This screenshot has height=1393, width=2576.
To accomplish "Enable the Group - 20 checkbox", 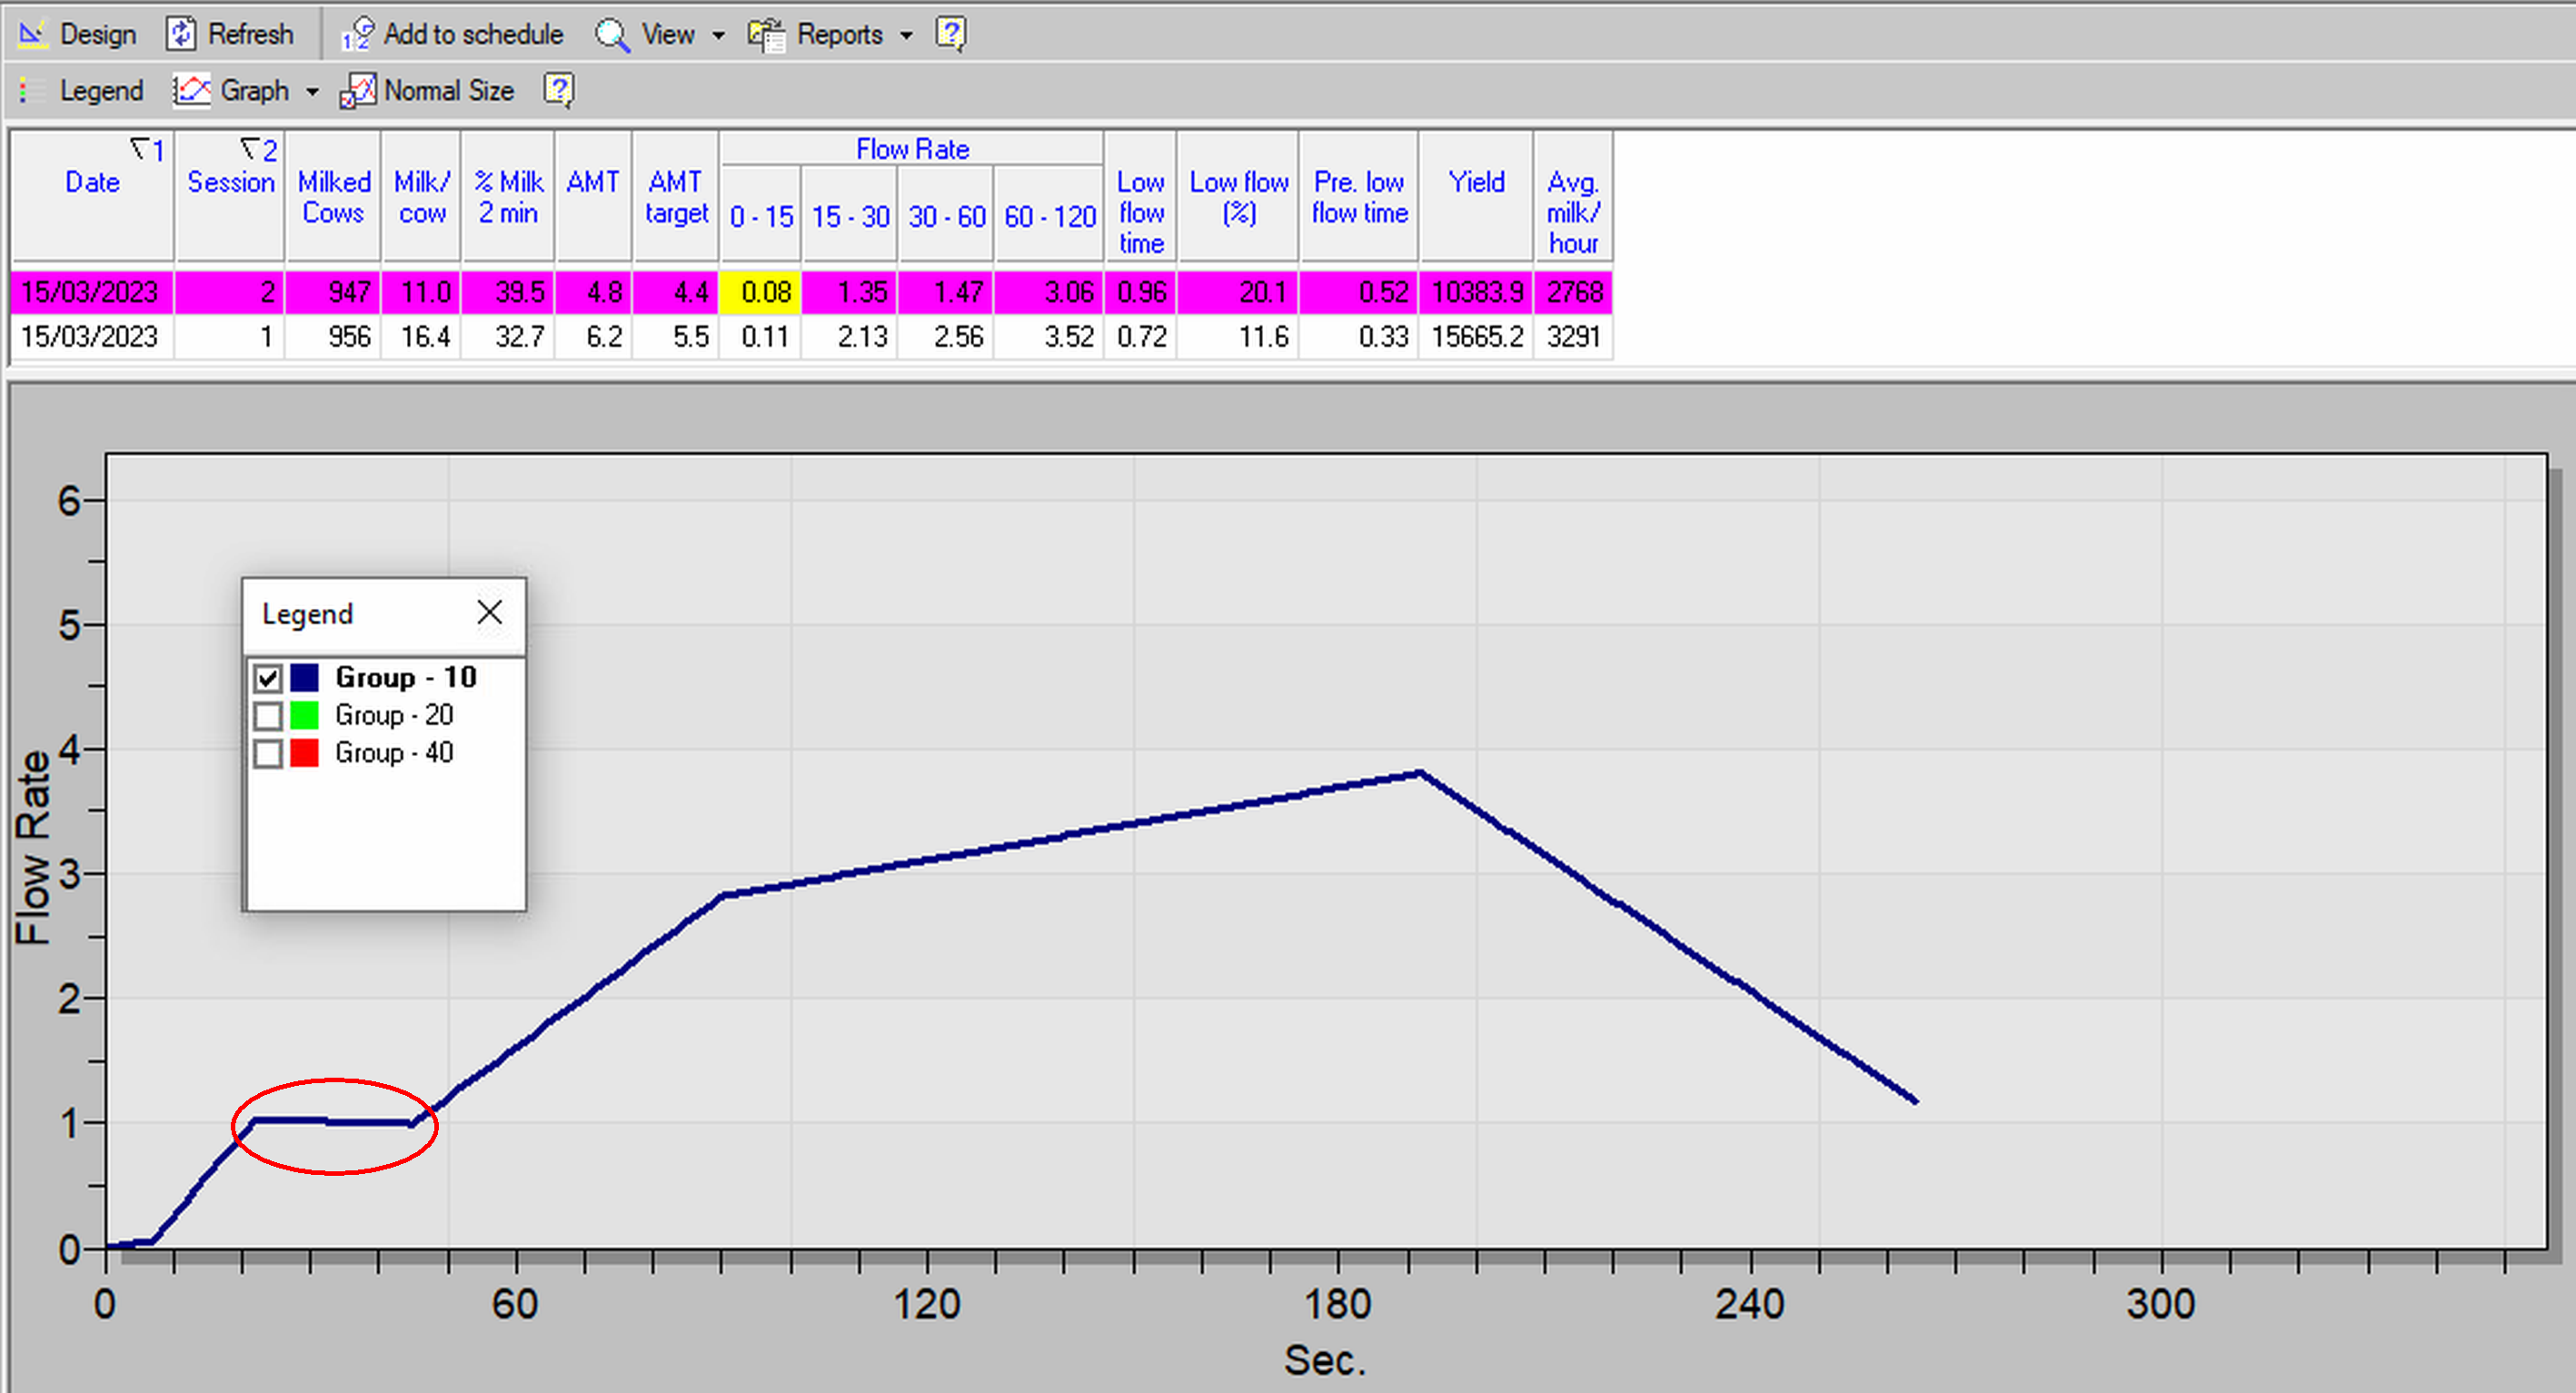I will [268, 716].
